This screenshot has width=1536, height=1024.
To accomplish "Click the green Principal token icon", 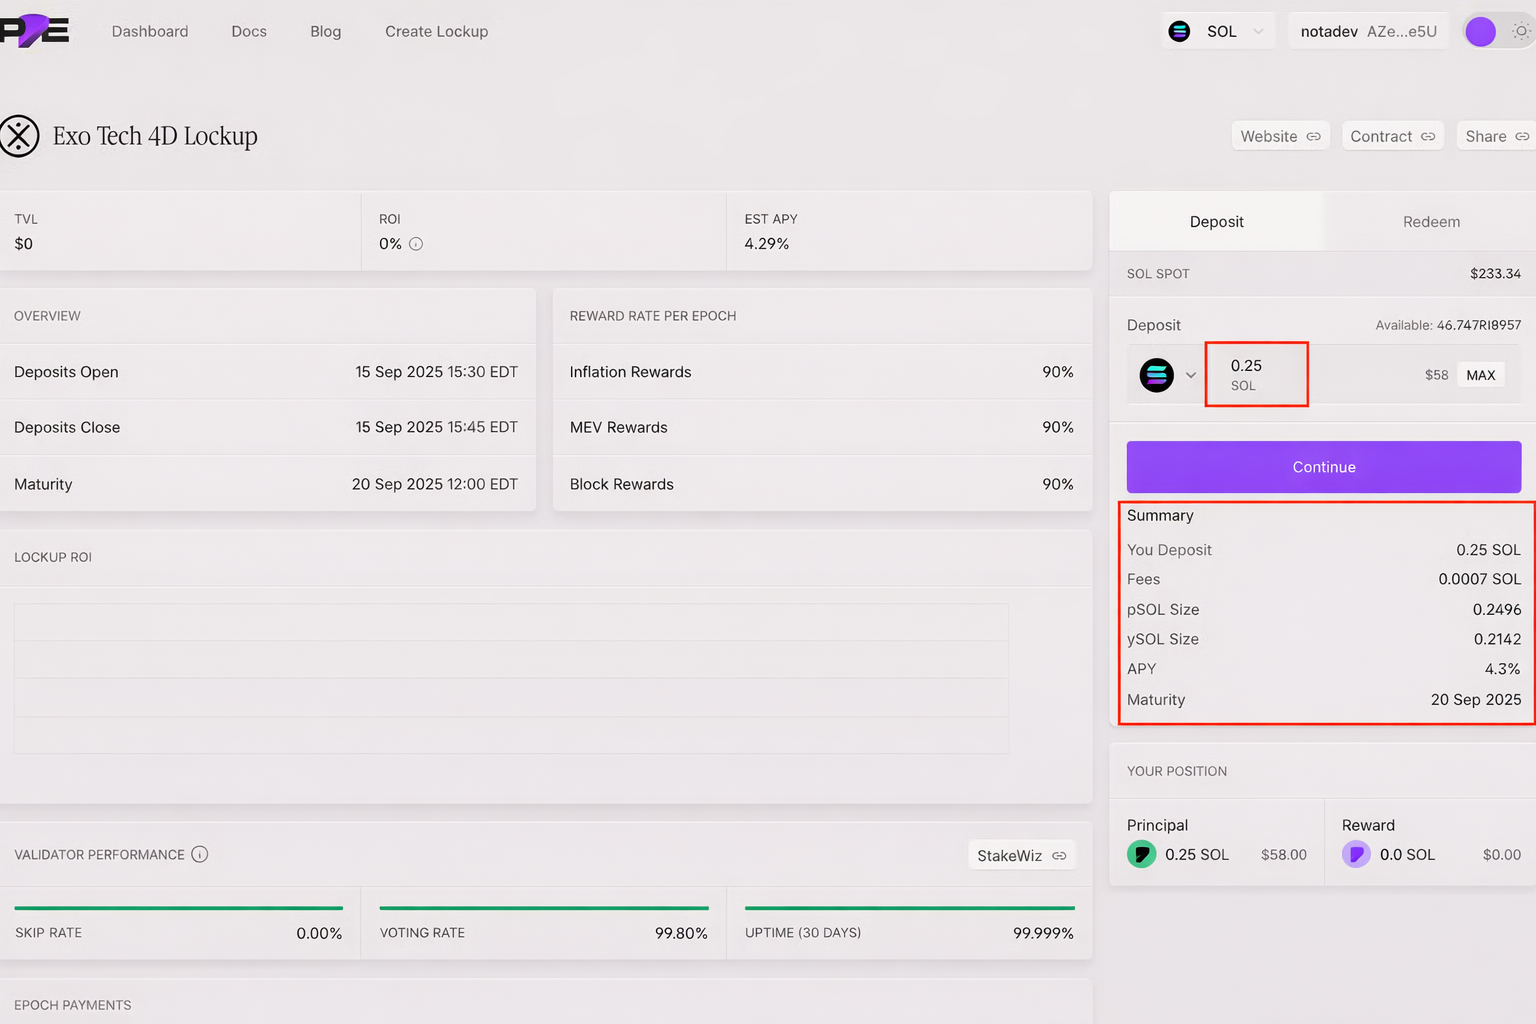I will pyautogui.click(x=1142, y=854).
